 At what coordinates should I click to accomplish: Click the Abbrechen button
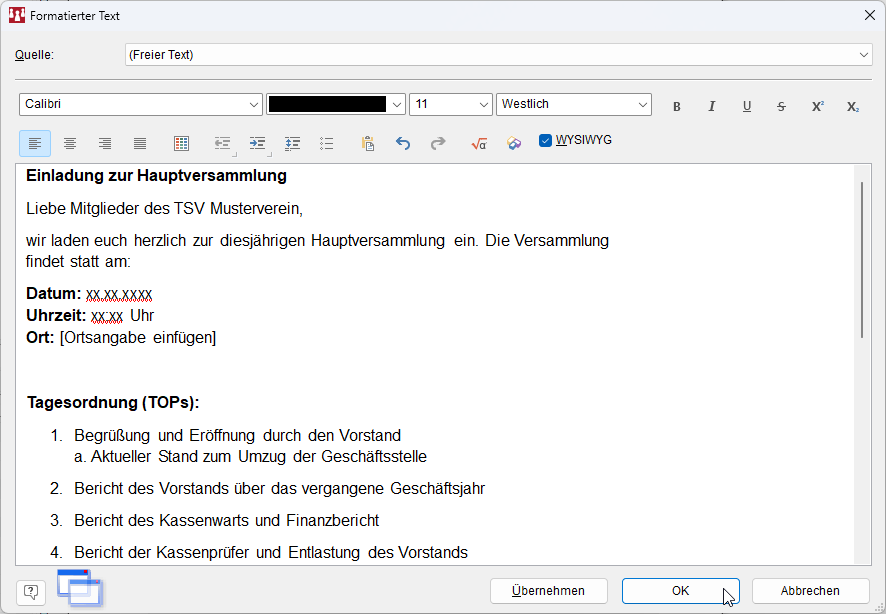pos(810,591)
